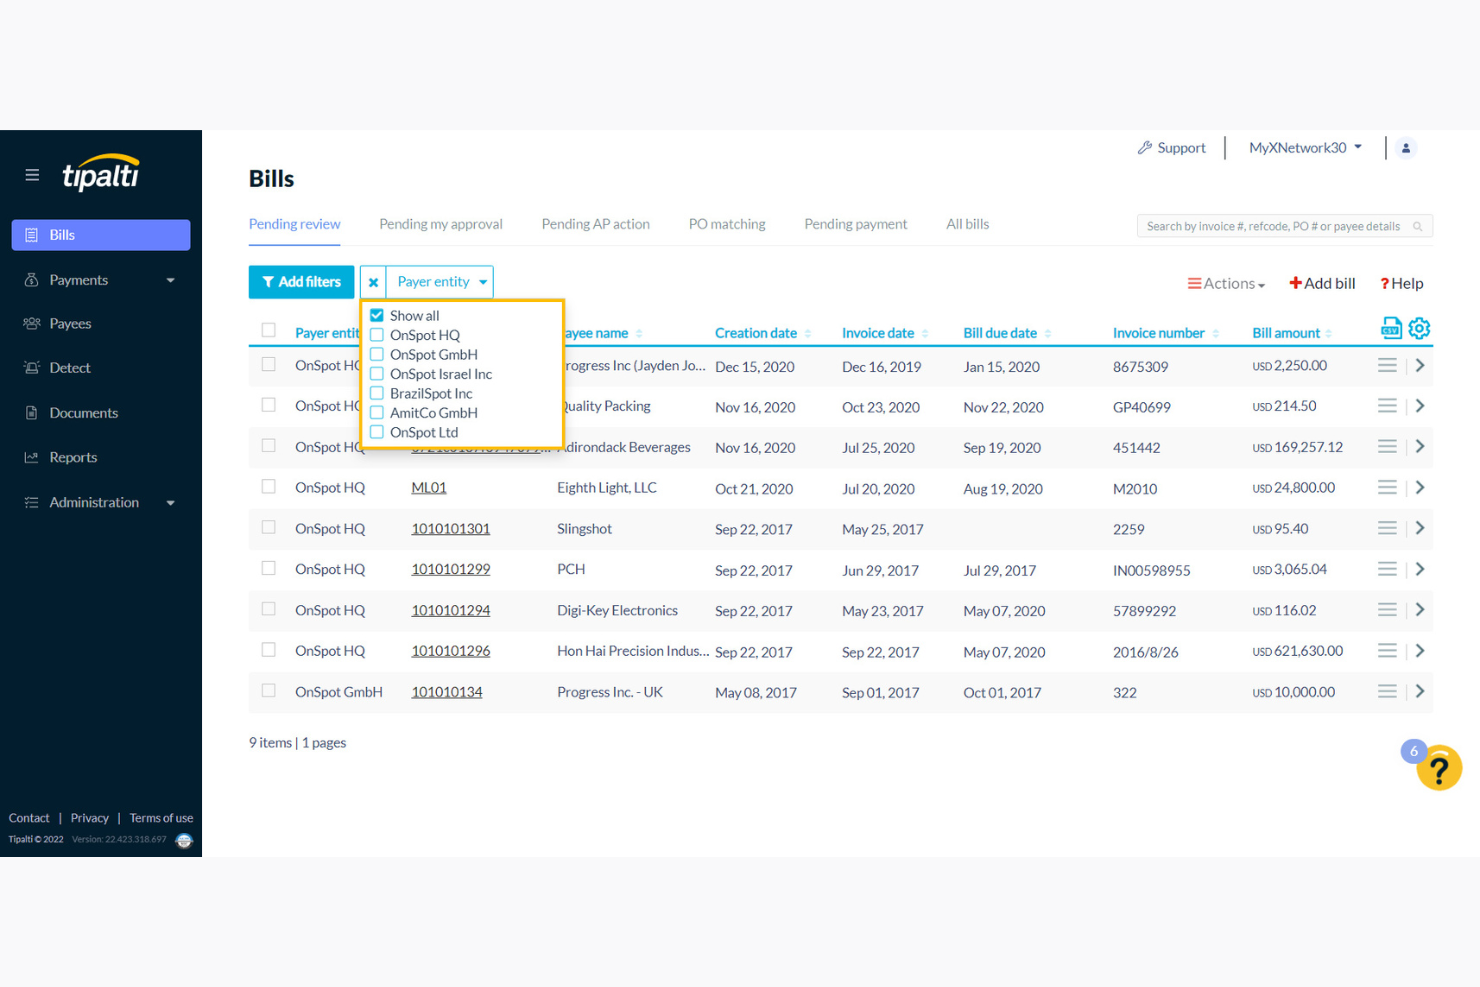Open row menu for invoice 451442

[1387, 447]
